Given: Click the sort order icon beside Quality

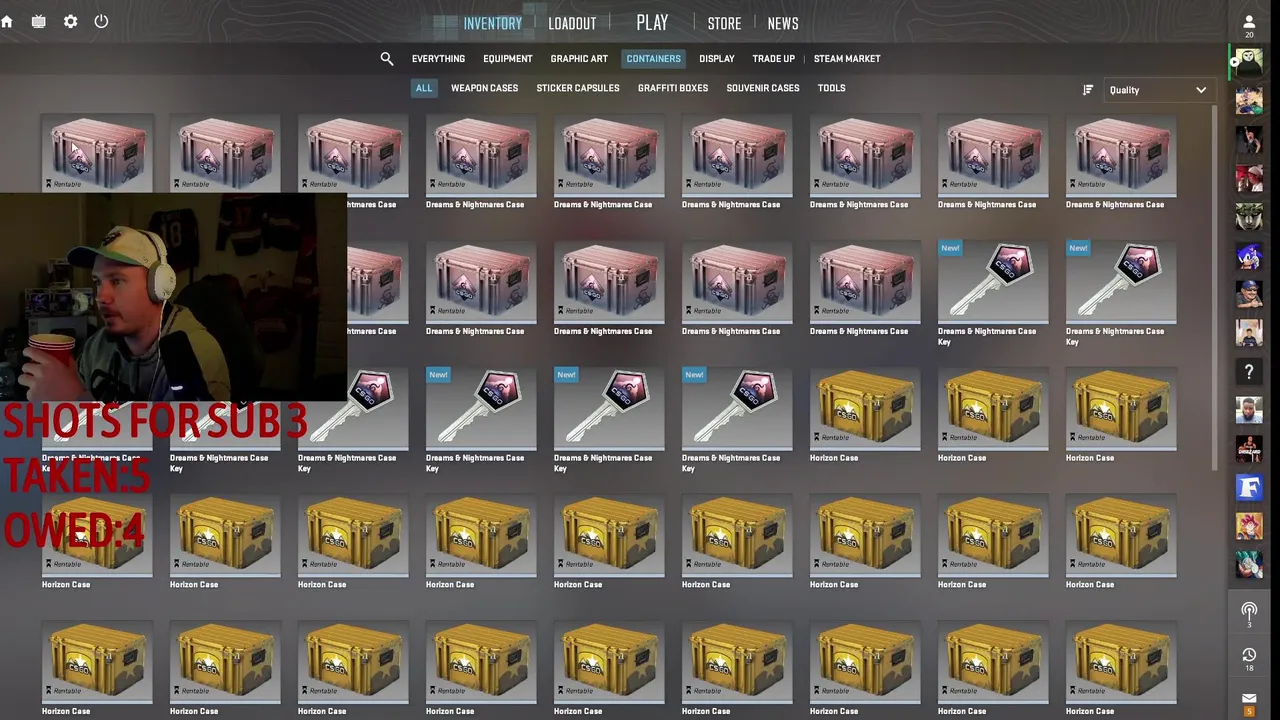Looking at the screenshot, I should 1088,90.
